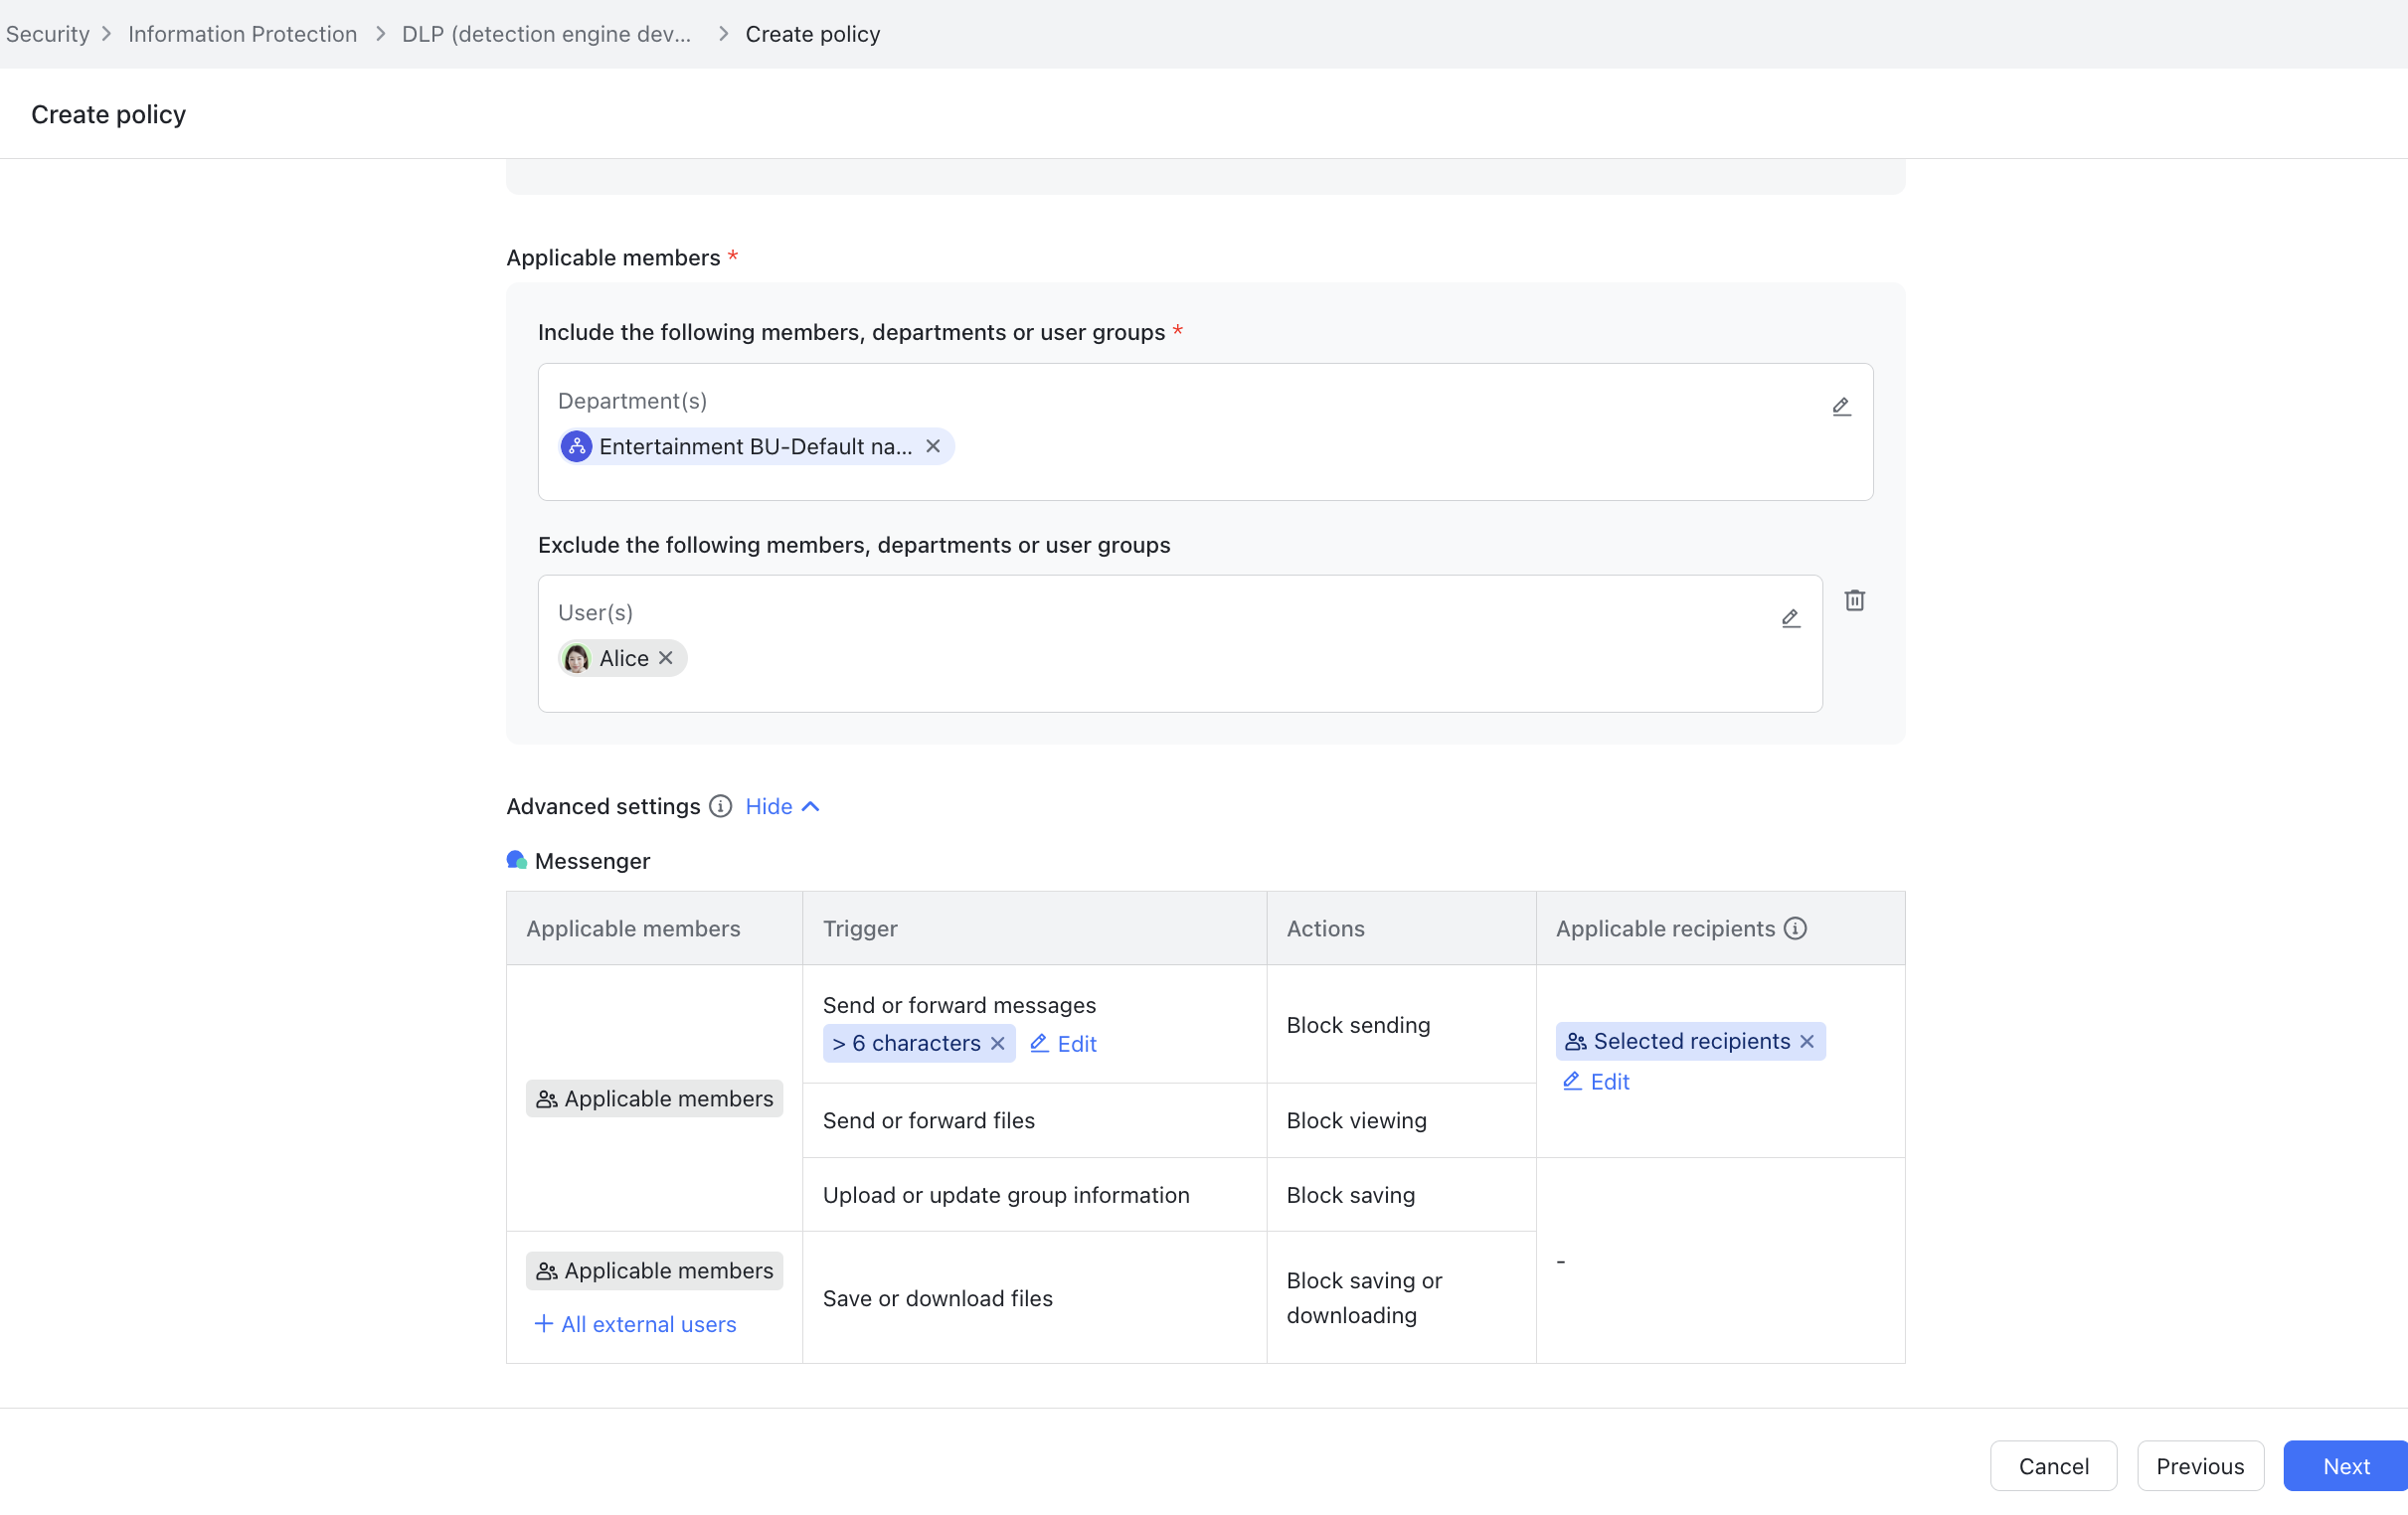The image size is (2408, 1515).
Task: Remove the Entertainment BU-Default department tag
Action: click(x=933, y=446)
